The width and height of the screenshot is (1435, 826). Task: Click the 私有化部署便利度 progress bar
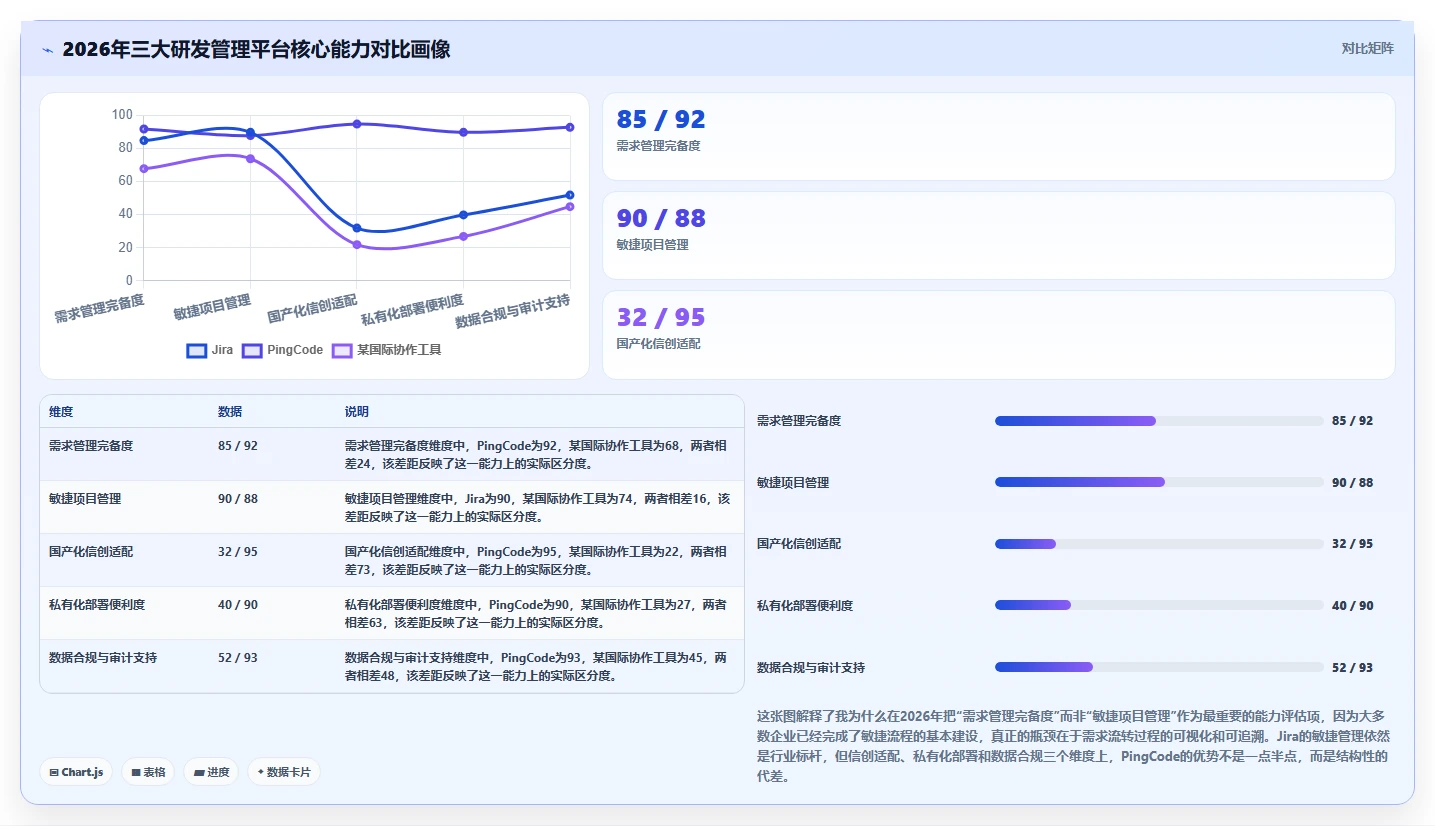(x=1159, y=605)
